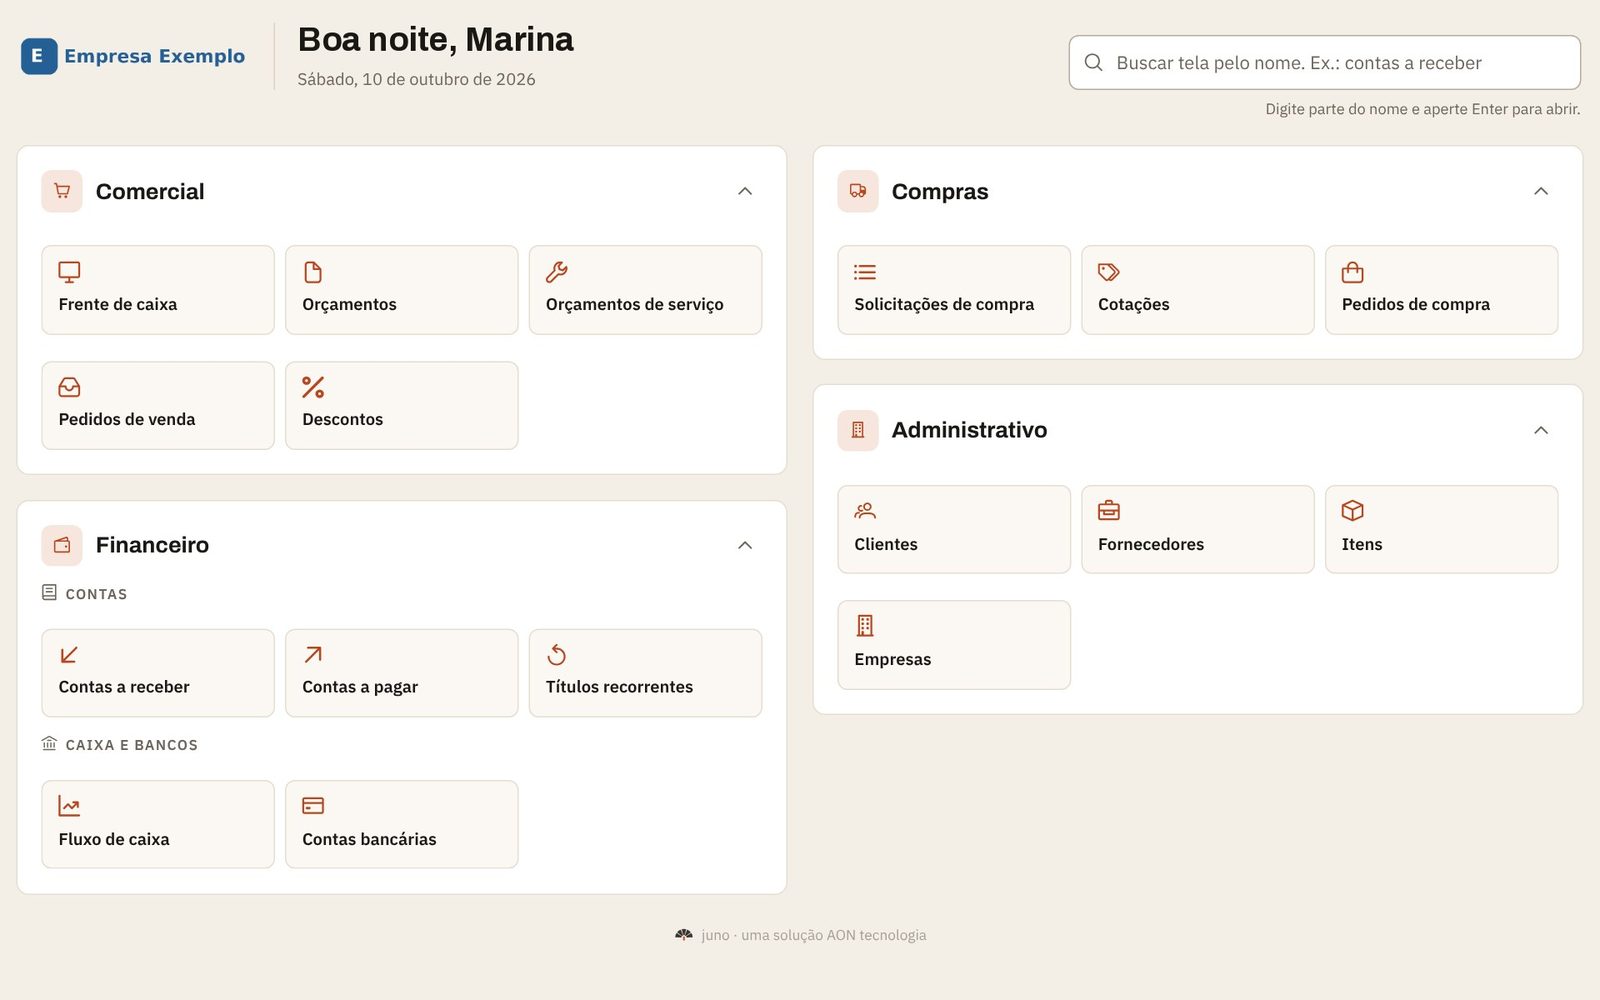Click the search magnifier icon
Image resolution: width=1600 pixels, height=1000 pixels.
(1094, 63)
